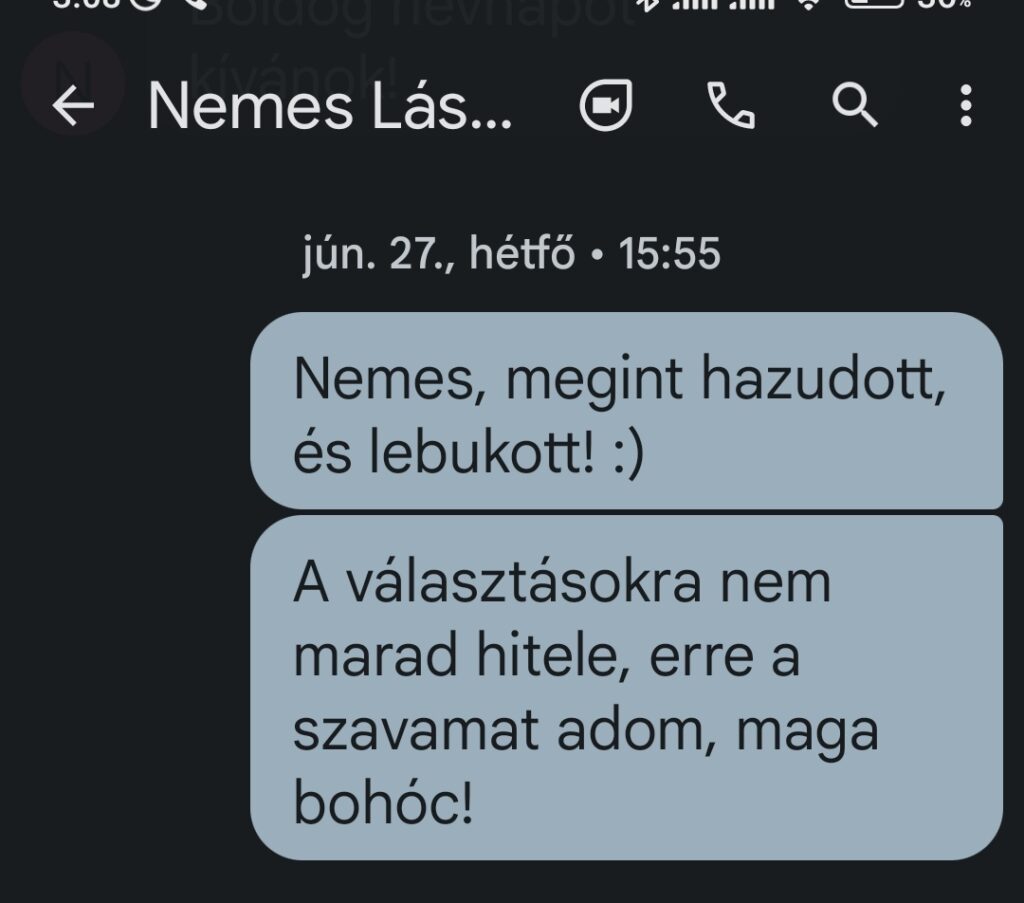
Task: Tap the ':)' smiley in first message
Action: (x=629, y=452)
